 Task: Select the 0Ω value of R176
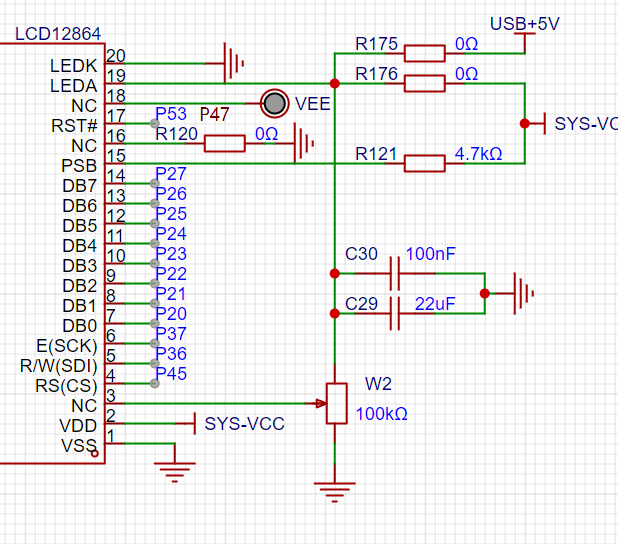coord(467,74)
